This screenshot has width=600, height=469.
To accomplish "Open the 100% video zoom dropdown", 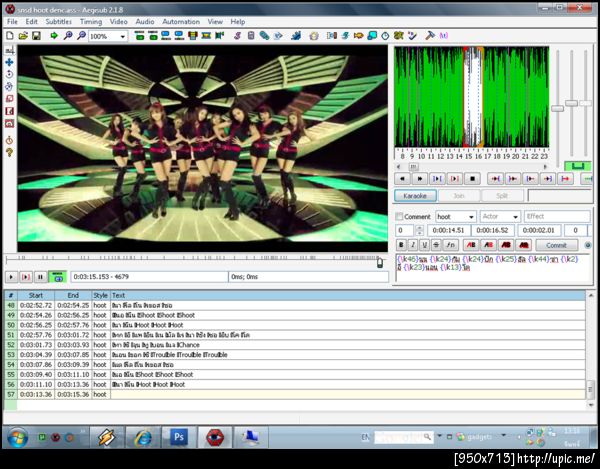I will (122, 36).
